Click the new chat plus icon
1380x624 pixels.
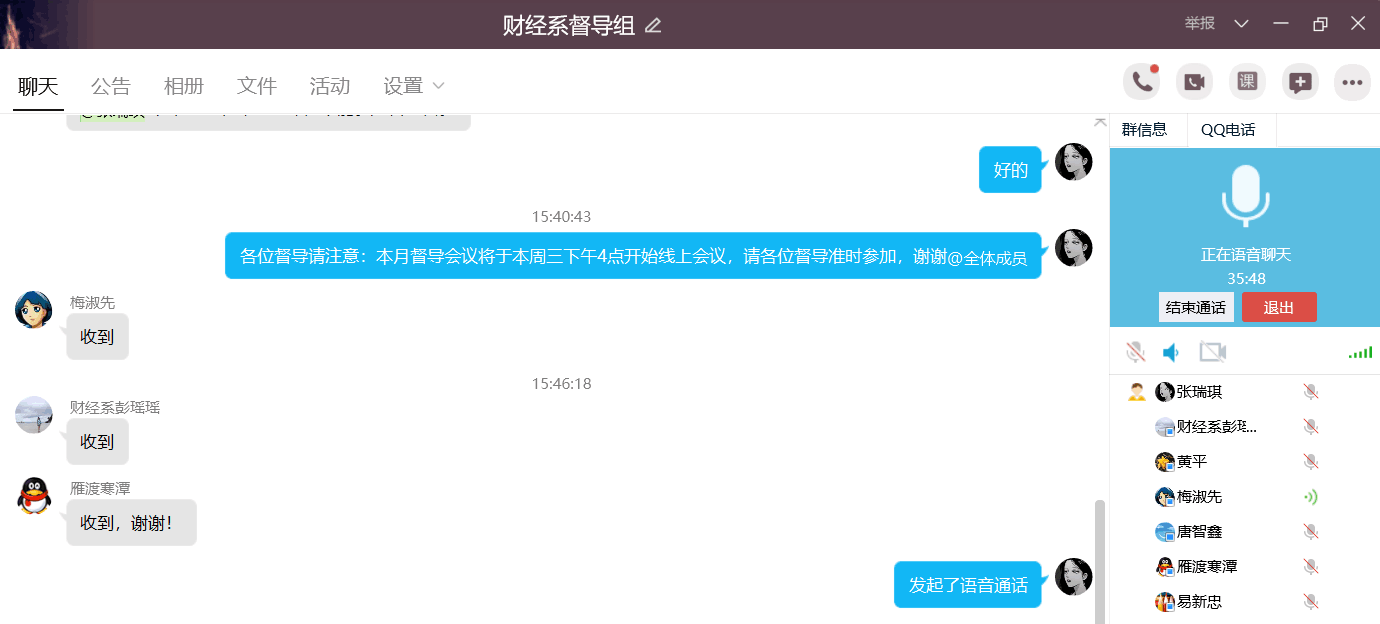pos(1300,82)
